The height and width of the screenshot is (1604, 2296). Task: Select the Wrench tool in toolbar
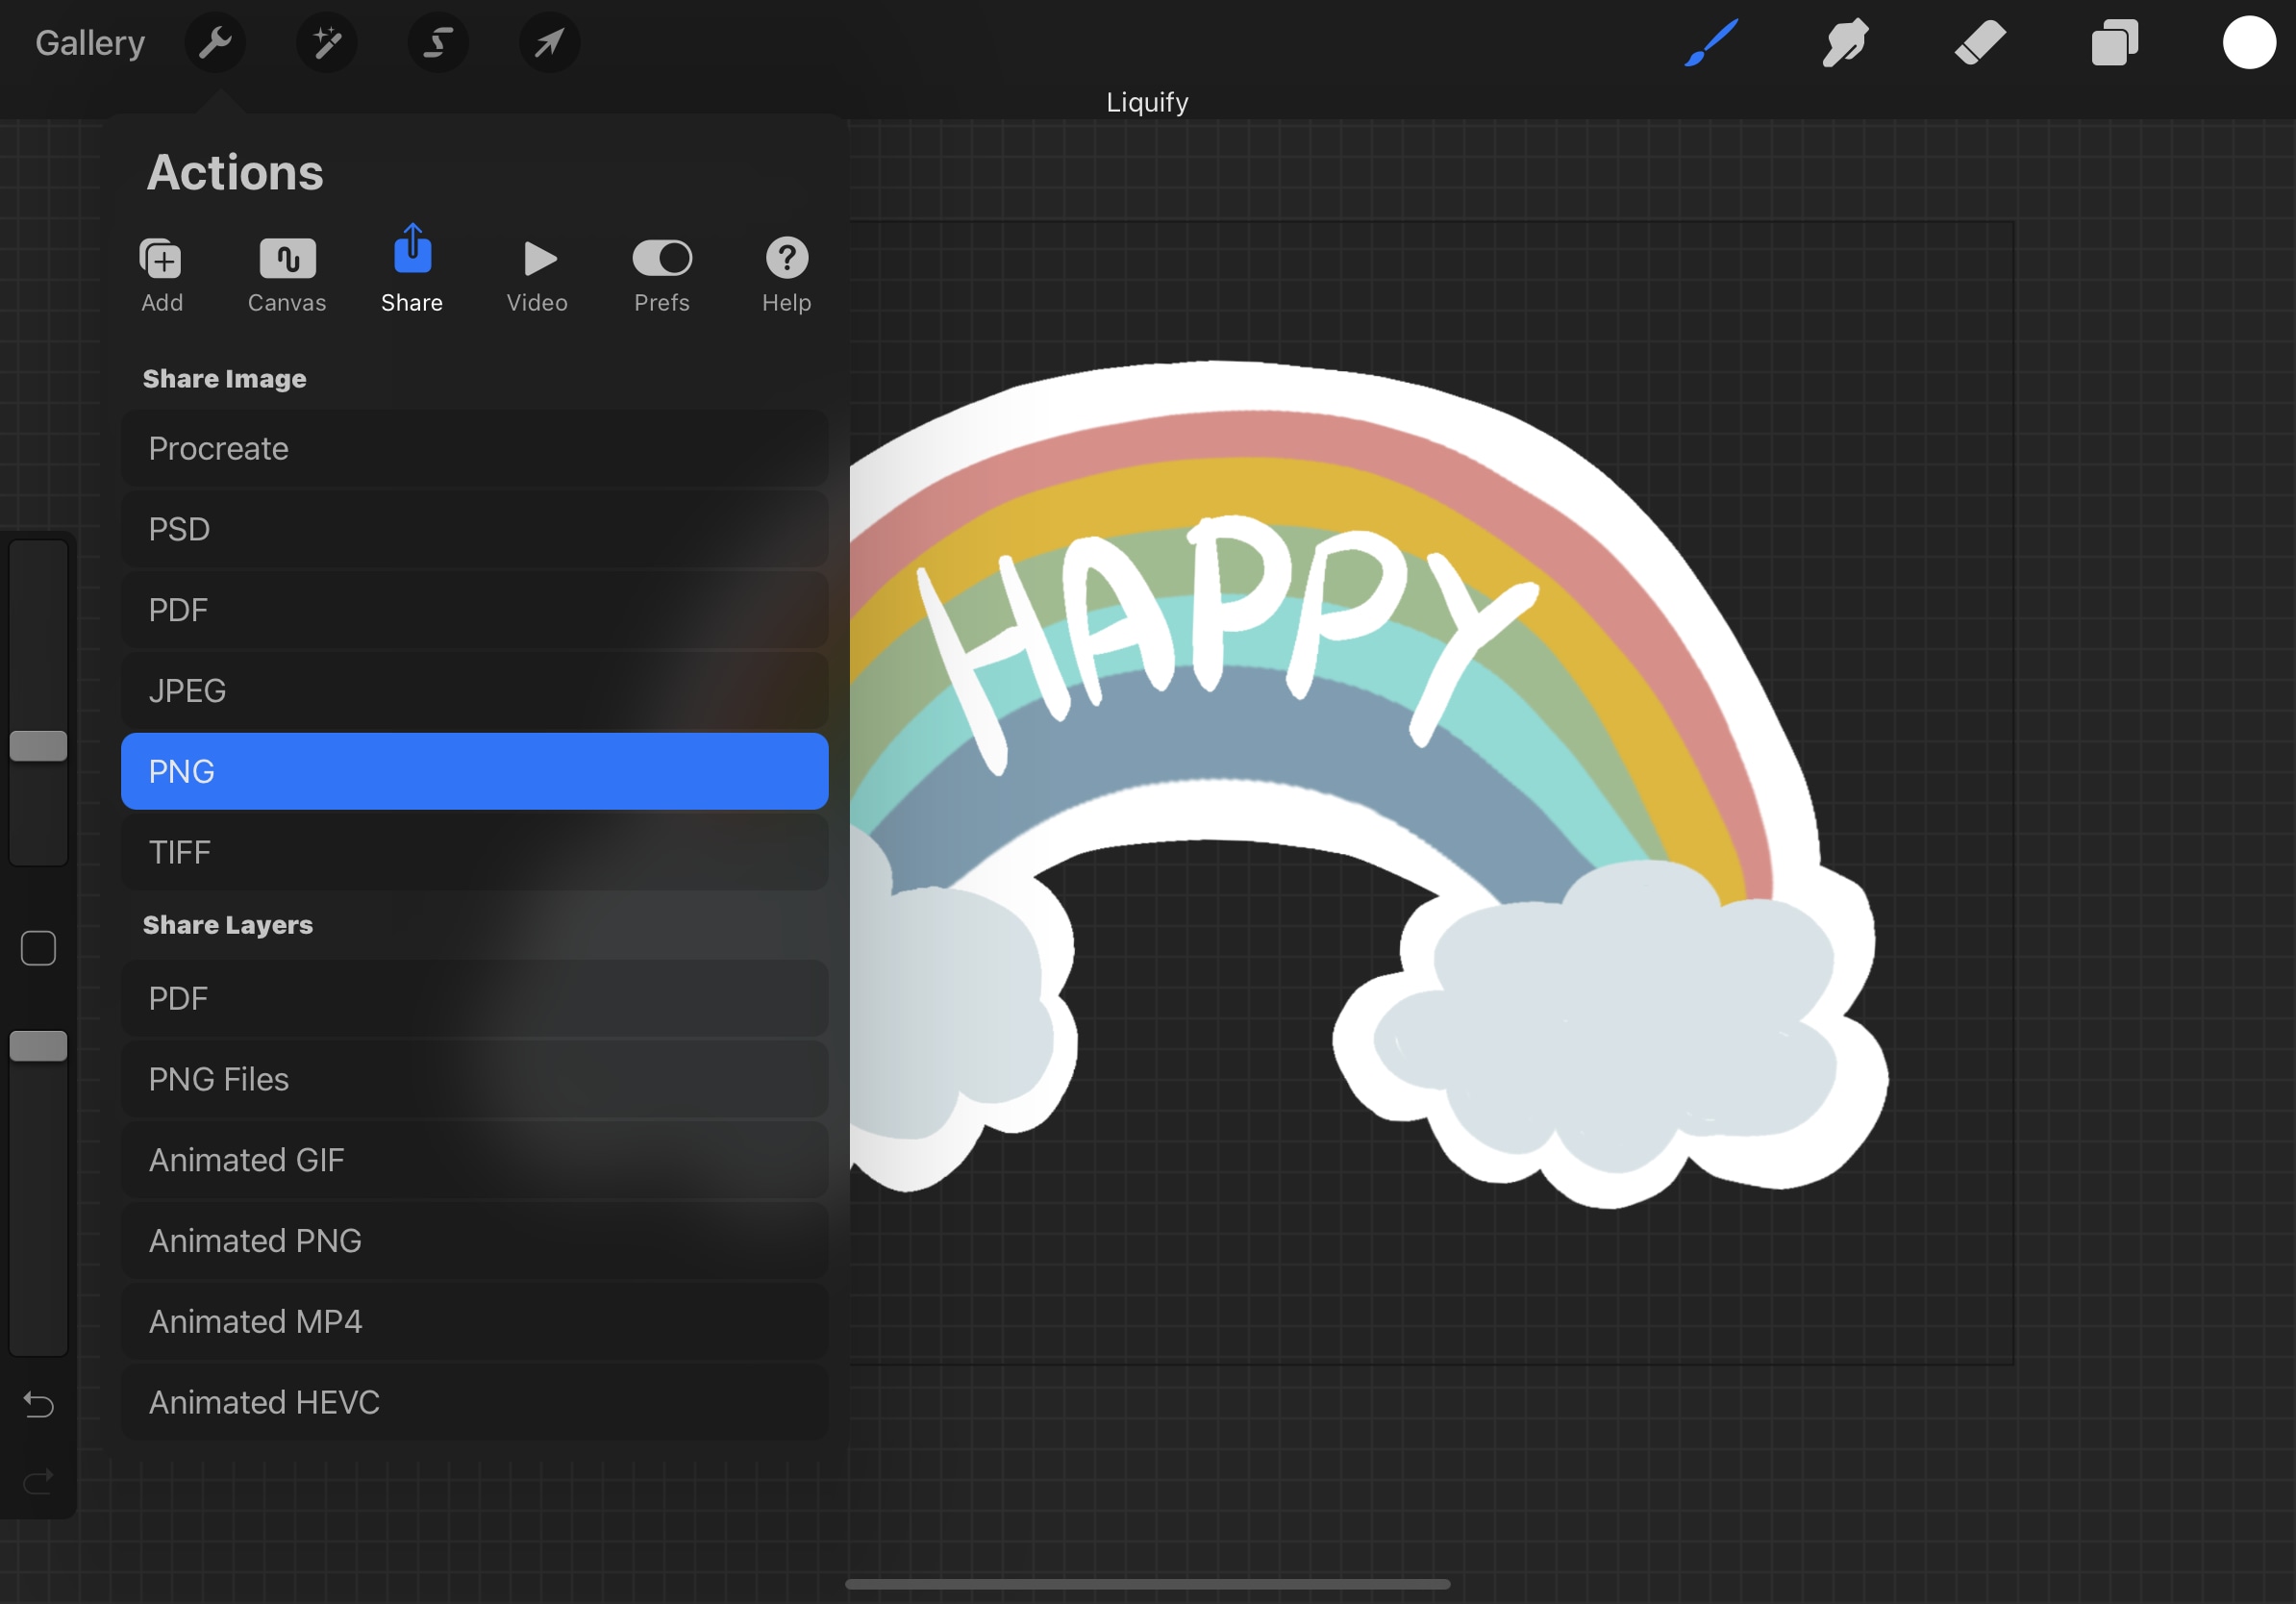pyautogui.click(x=216, y=42)
